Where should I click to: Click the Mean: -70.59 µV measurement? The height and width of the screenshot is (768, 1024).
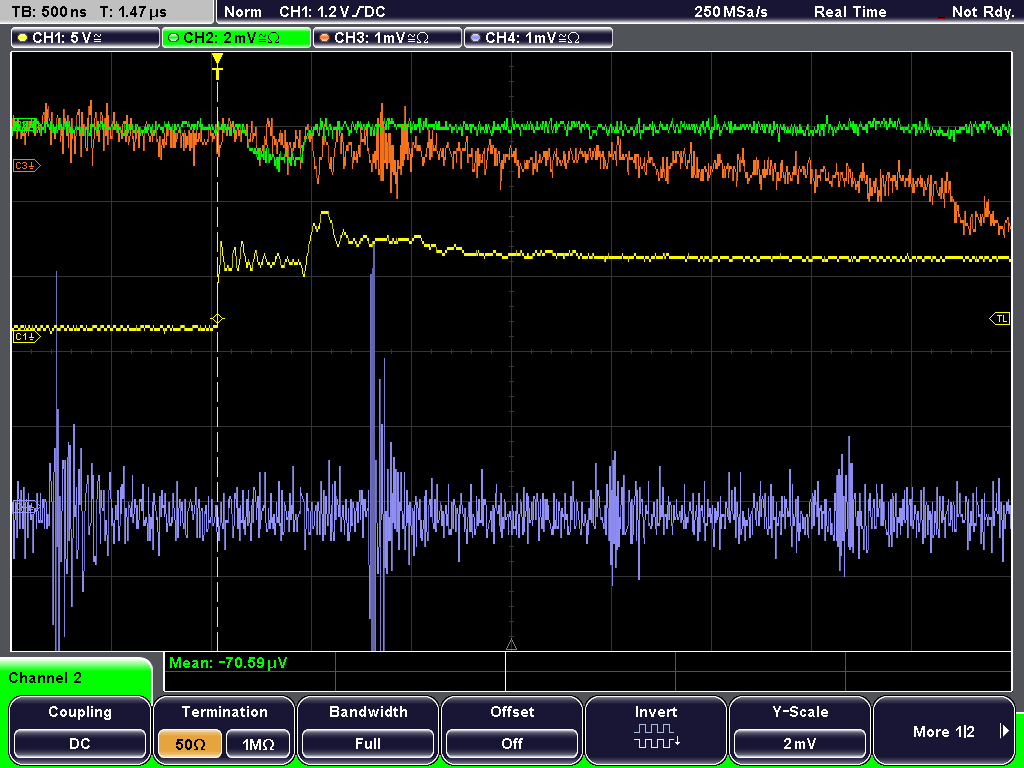click(228, 663)
